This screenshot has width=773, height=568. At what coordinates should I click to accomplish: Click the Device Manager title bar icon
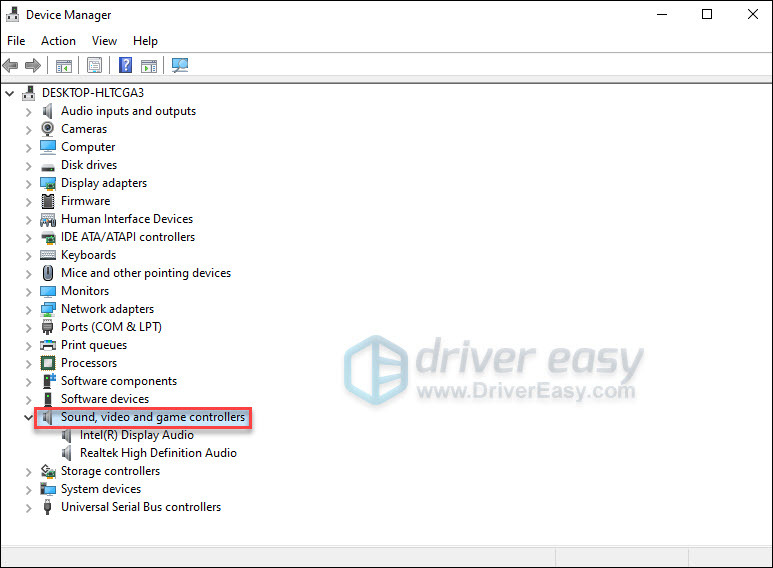point(12,15)
